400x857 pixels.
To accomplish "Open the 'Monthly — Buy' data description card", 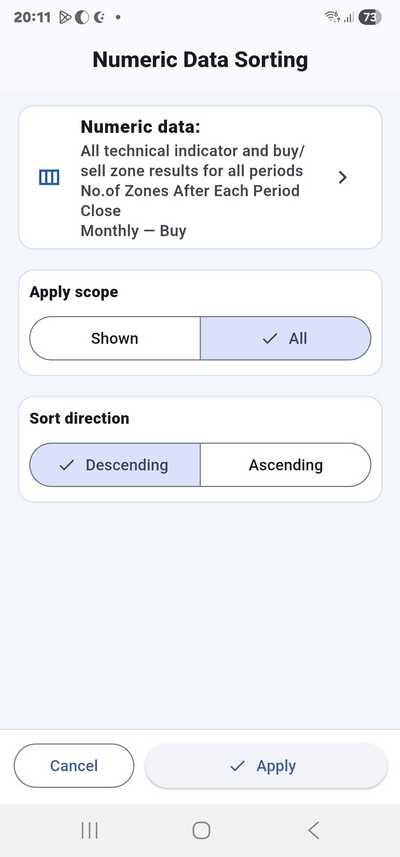I will pos(200,178).
